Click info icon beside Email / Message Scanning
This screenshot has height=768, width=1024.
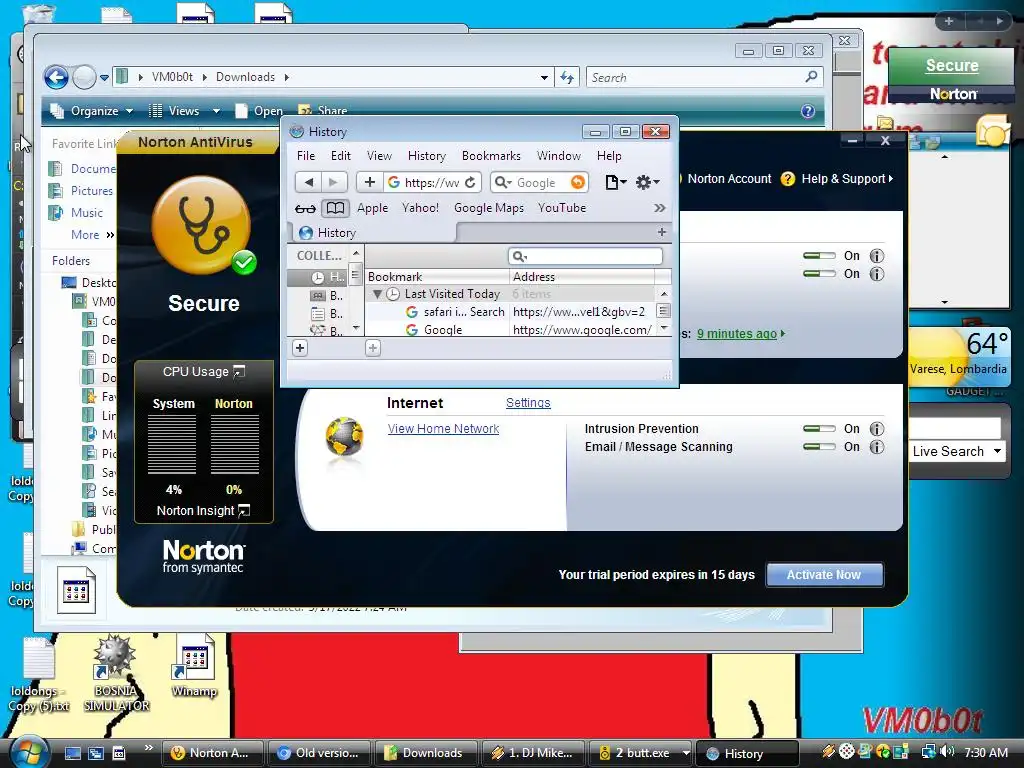tap(876, 447)
